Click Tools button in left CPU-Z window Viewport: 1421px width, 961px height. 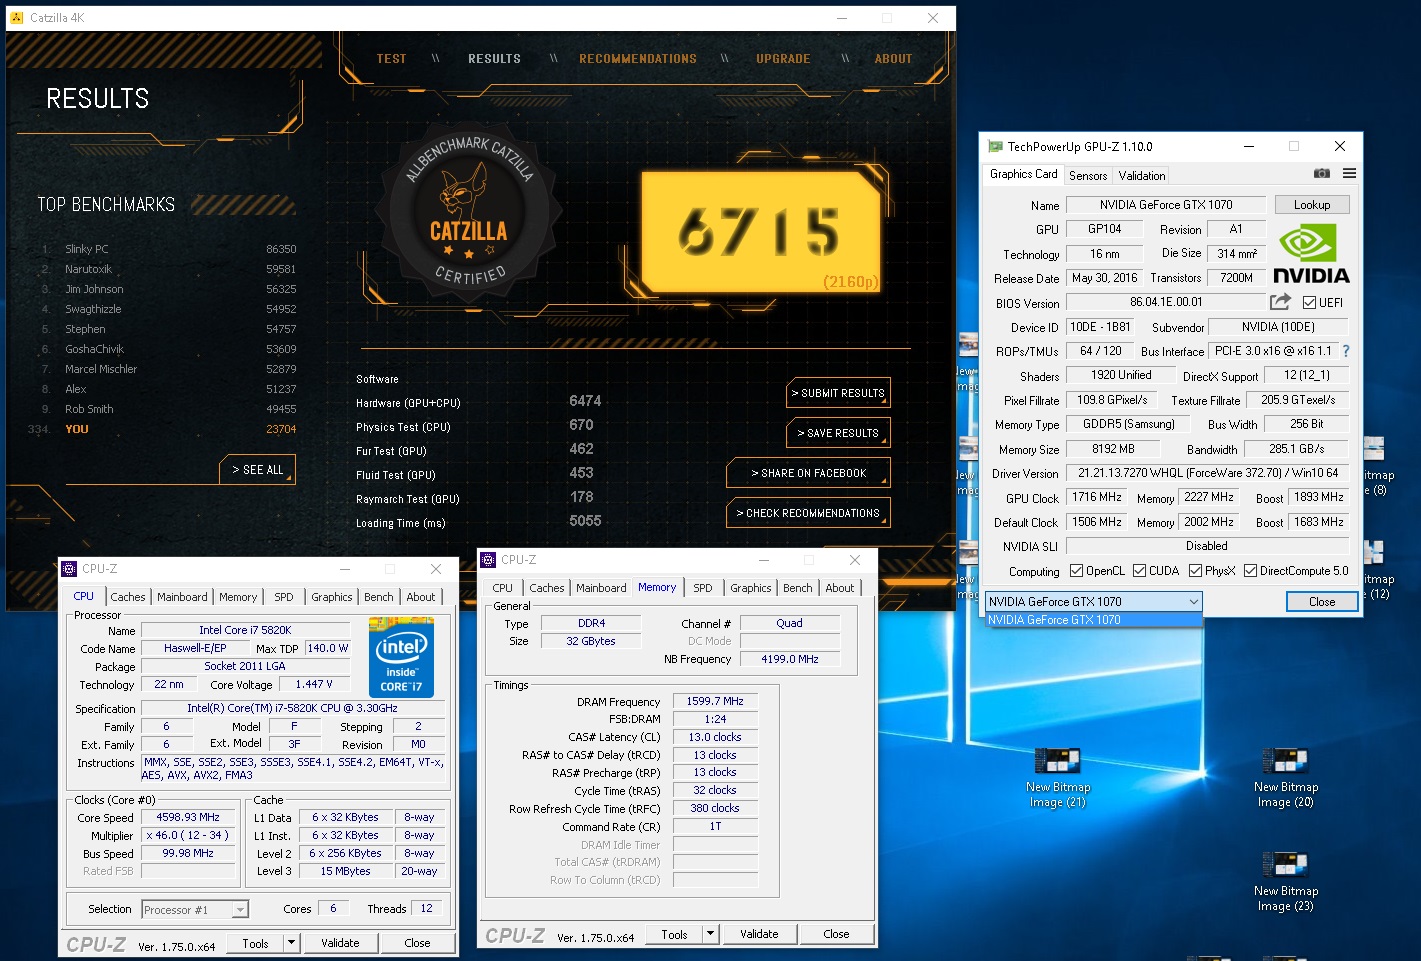pos(255,943)
